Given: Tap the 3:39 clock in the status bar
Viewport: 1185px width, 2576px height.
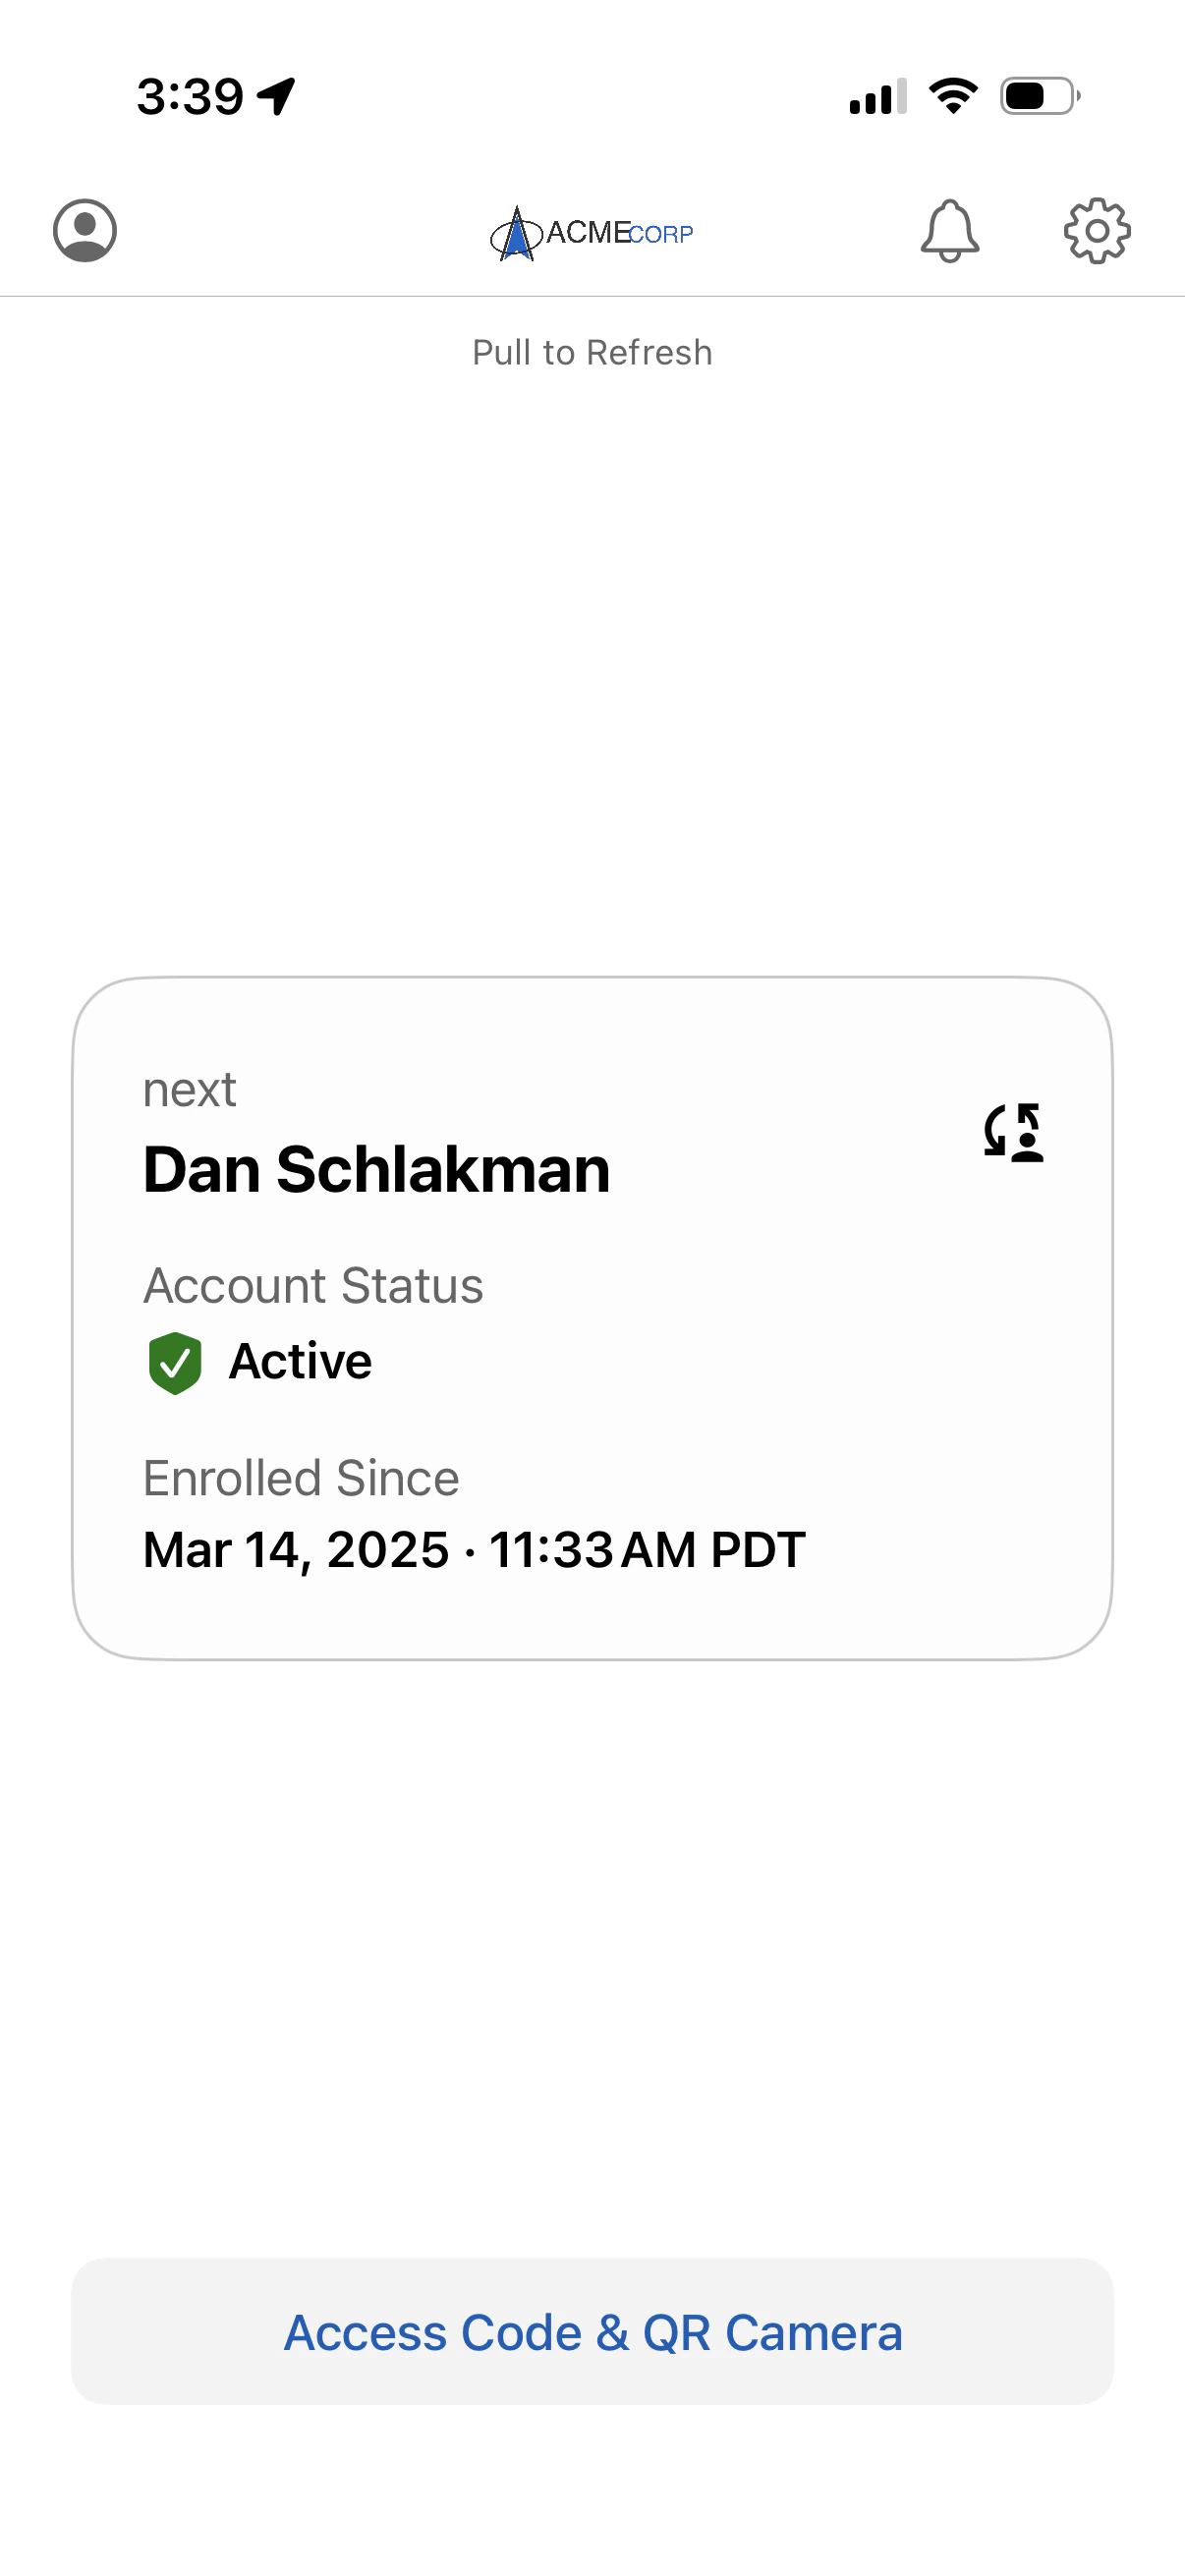Looking at the screenshot, I should point(190,97).
